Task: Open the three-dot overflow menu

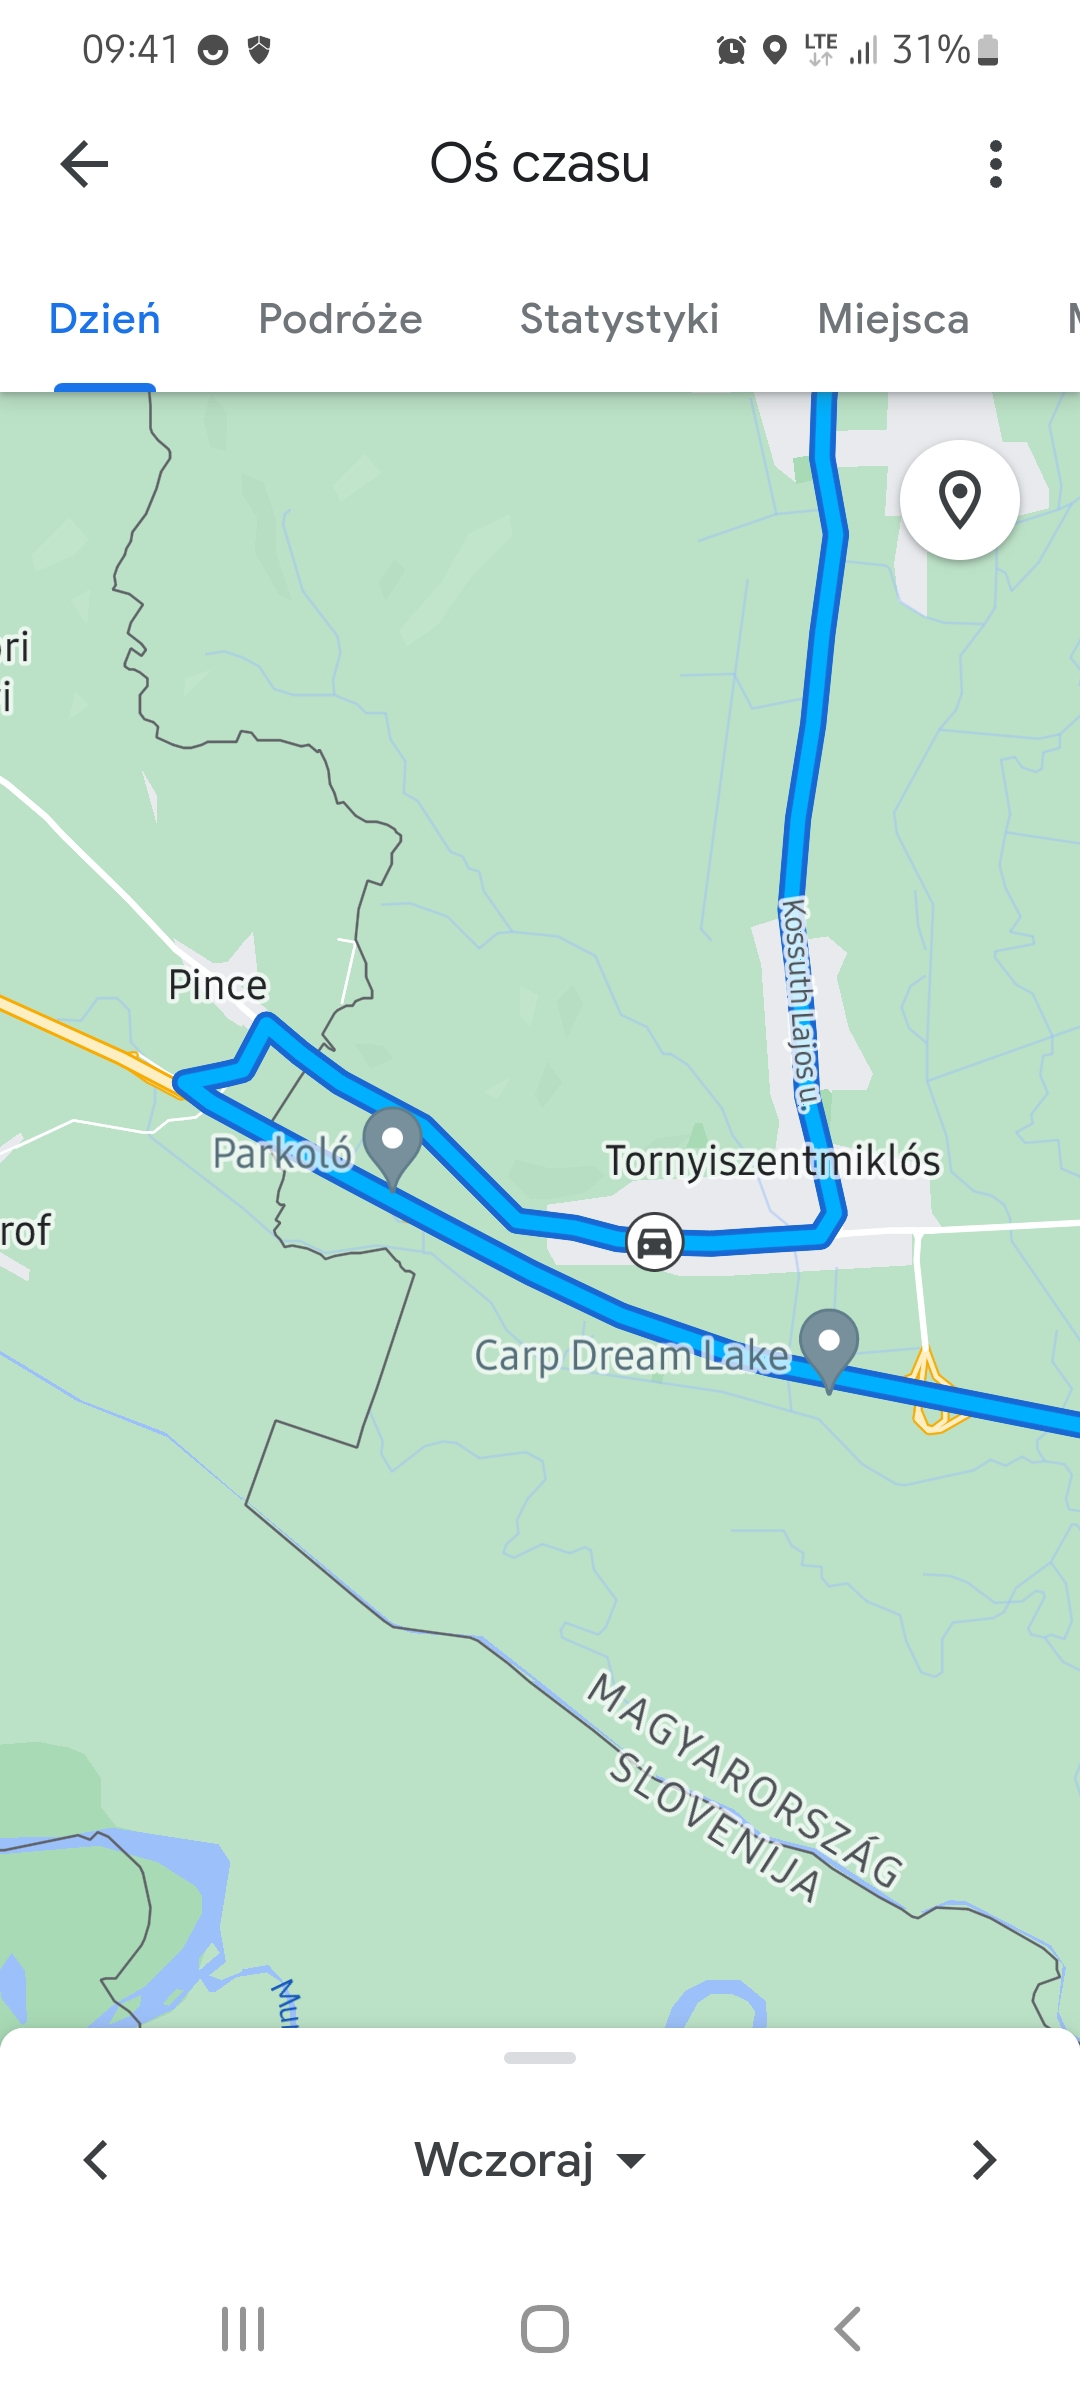Action: pos(995,164)
